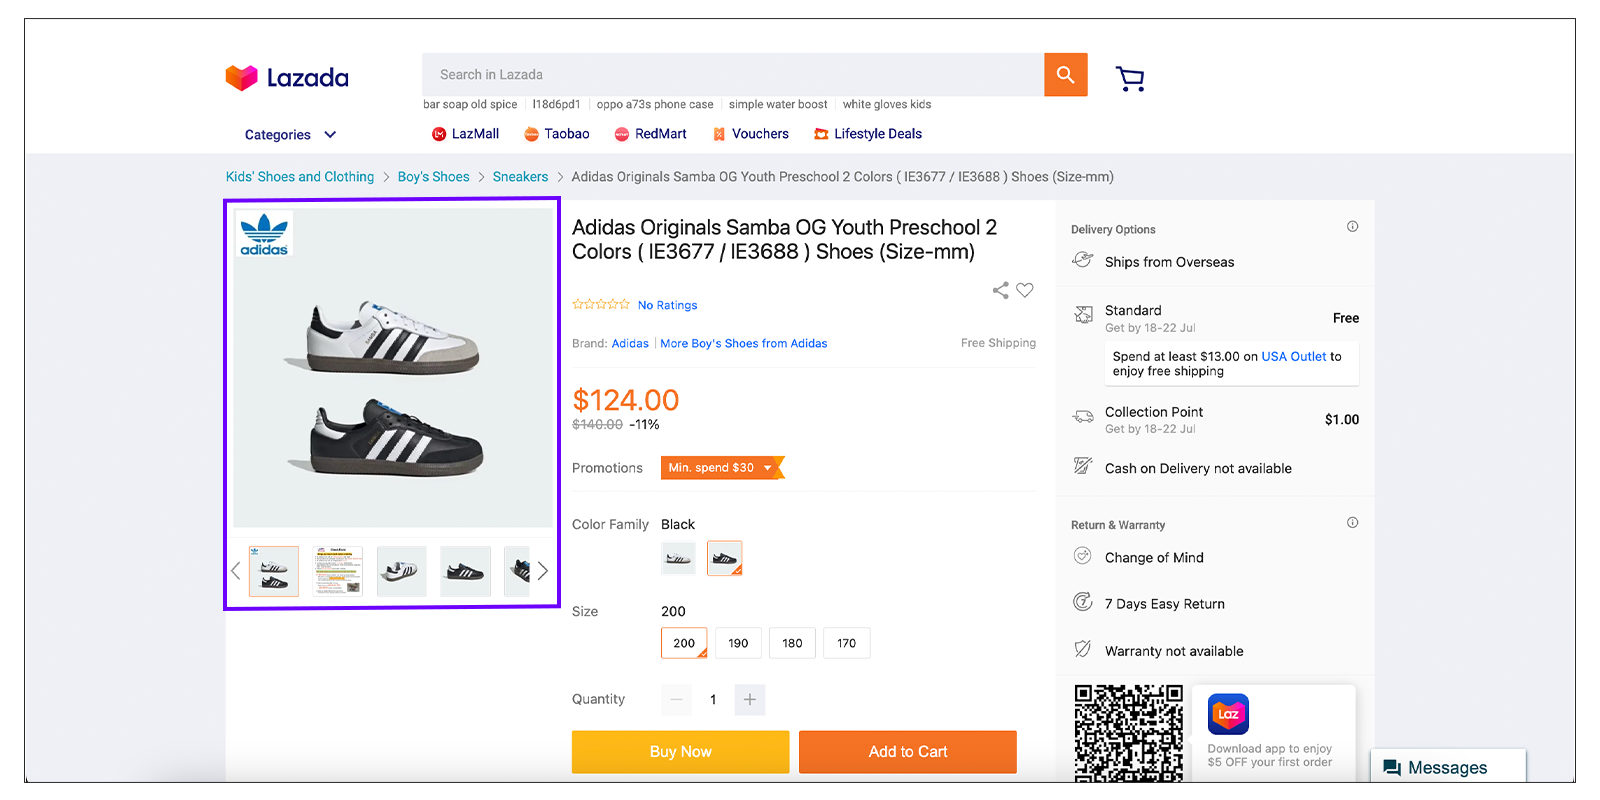Click the Lazada search magnifier icon
This screenshot has height=800, width=1600.
(x=1064, y=74)
